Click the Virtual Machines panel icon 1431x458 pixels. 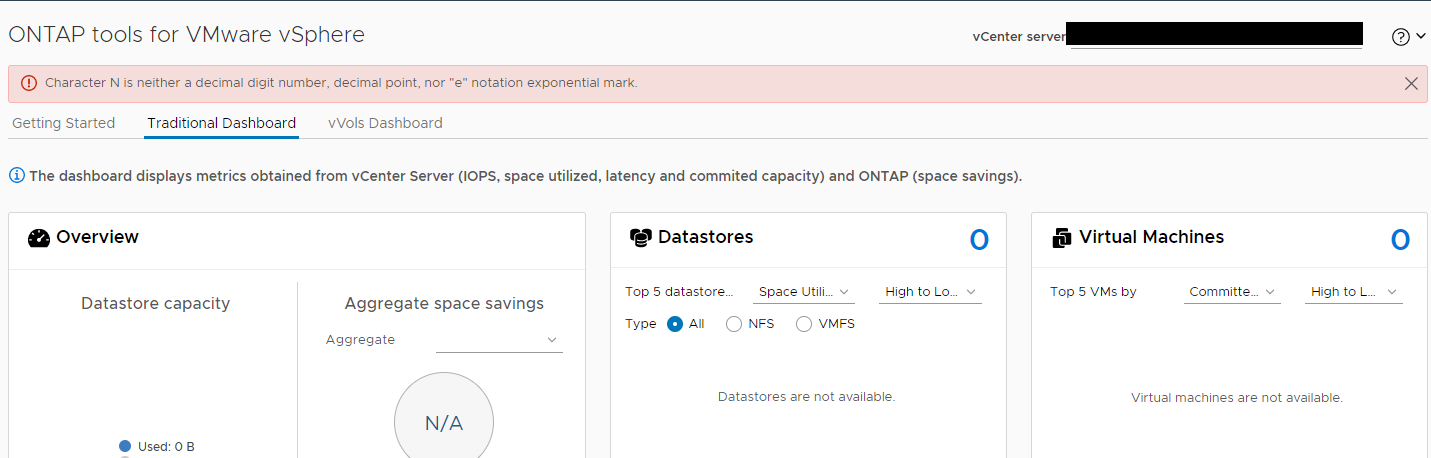click(x=1062, y=238)
